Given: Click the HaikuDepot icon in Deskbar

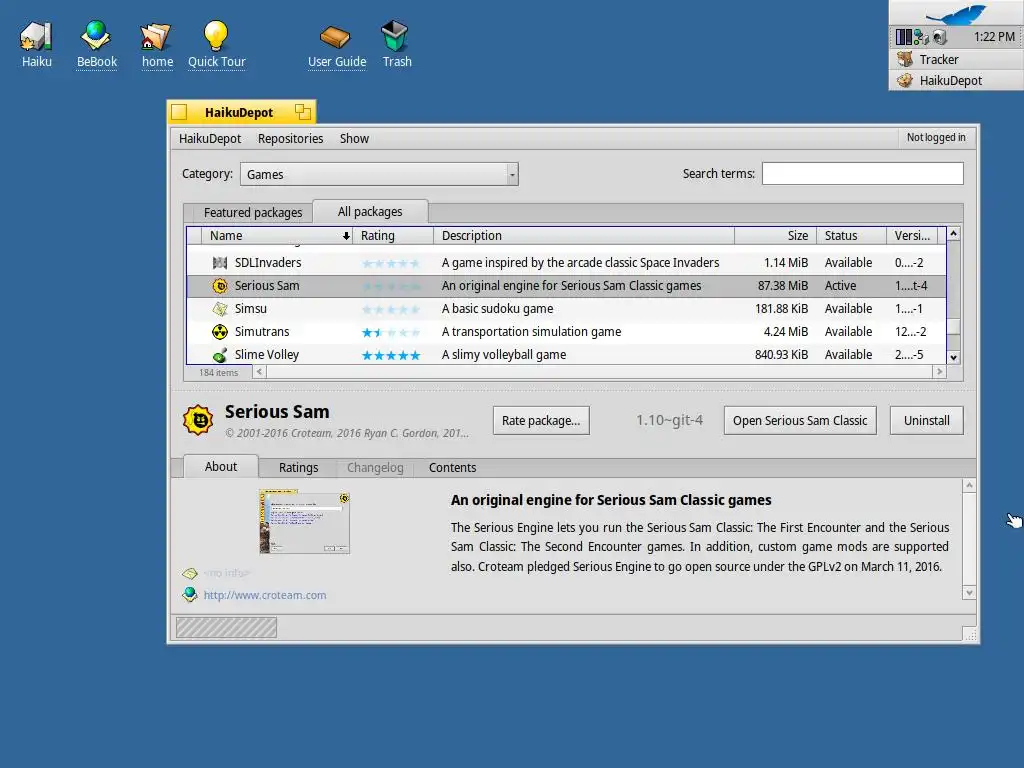Looking at the screenshot, I should 905,80.
